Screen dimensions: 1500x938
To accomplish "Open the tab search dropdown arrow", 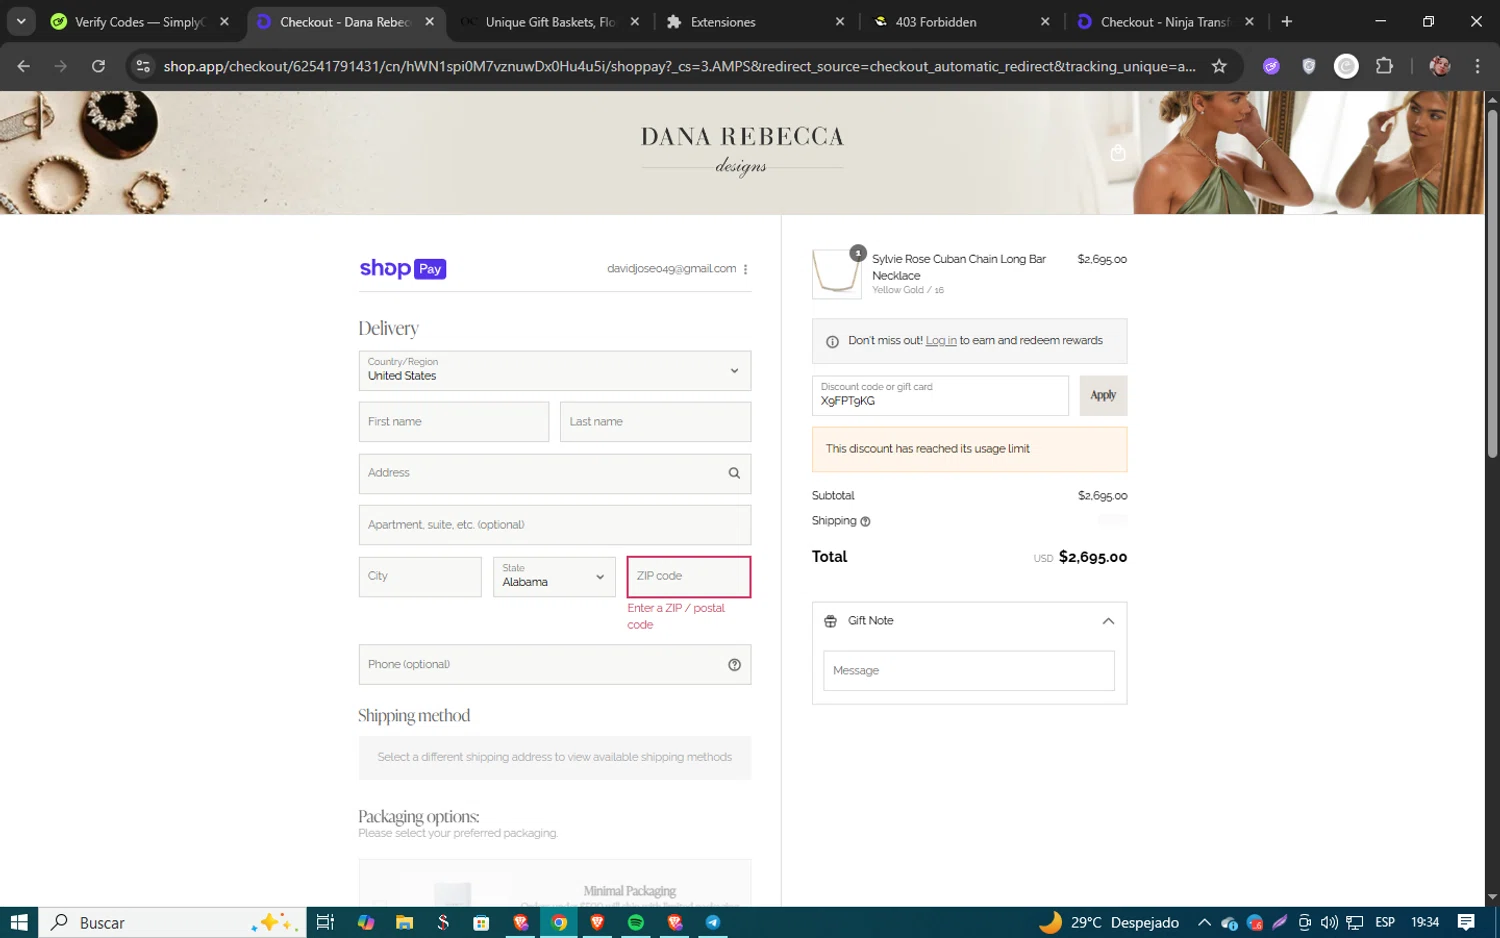I will (21, 21).
